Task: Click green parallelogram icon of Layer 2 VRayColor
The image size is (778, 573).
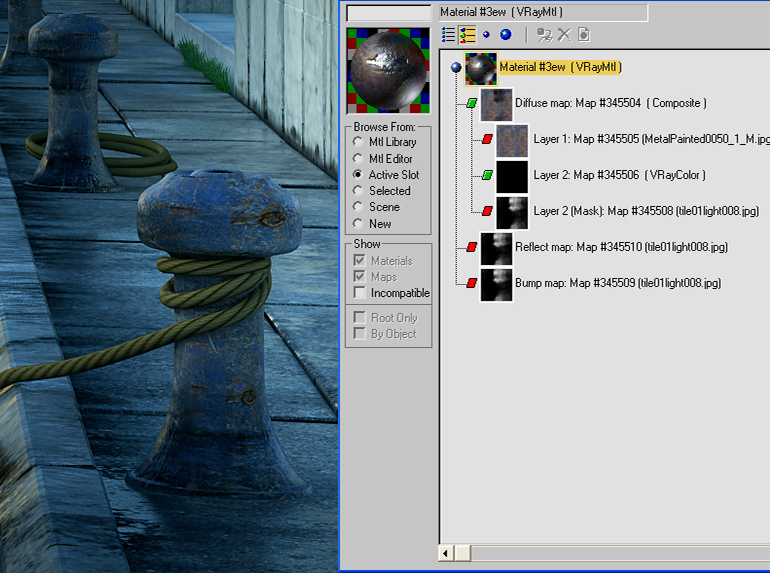Action: point(487,175)
